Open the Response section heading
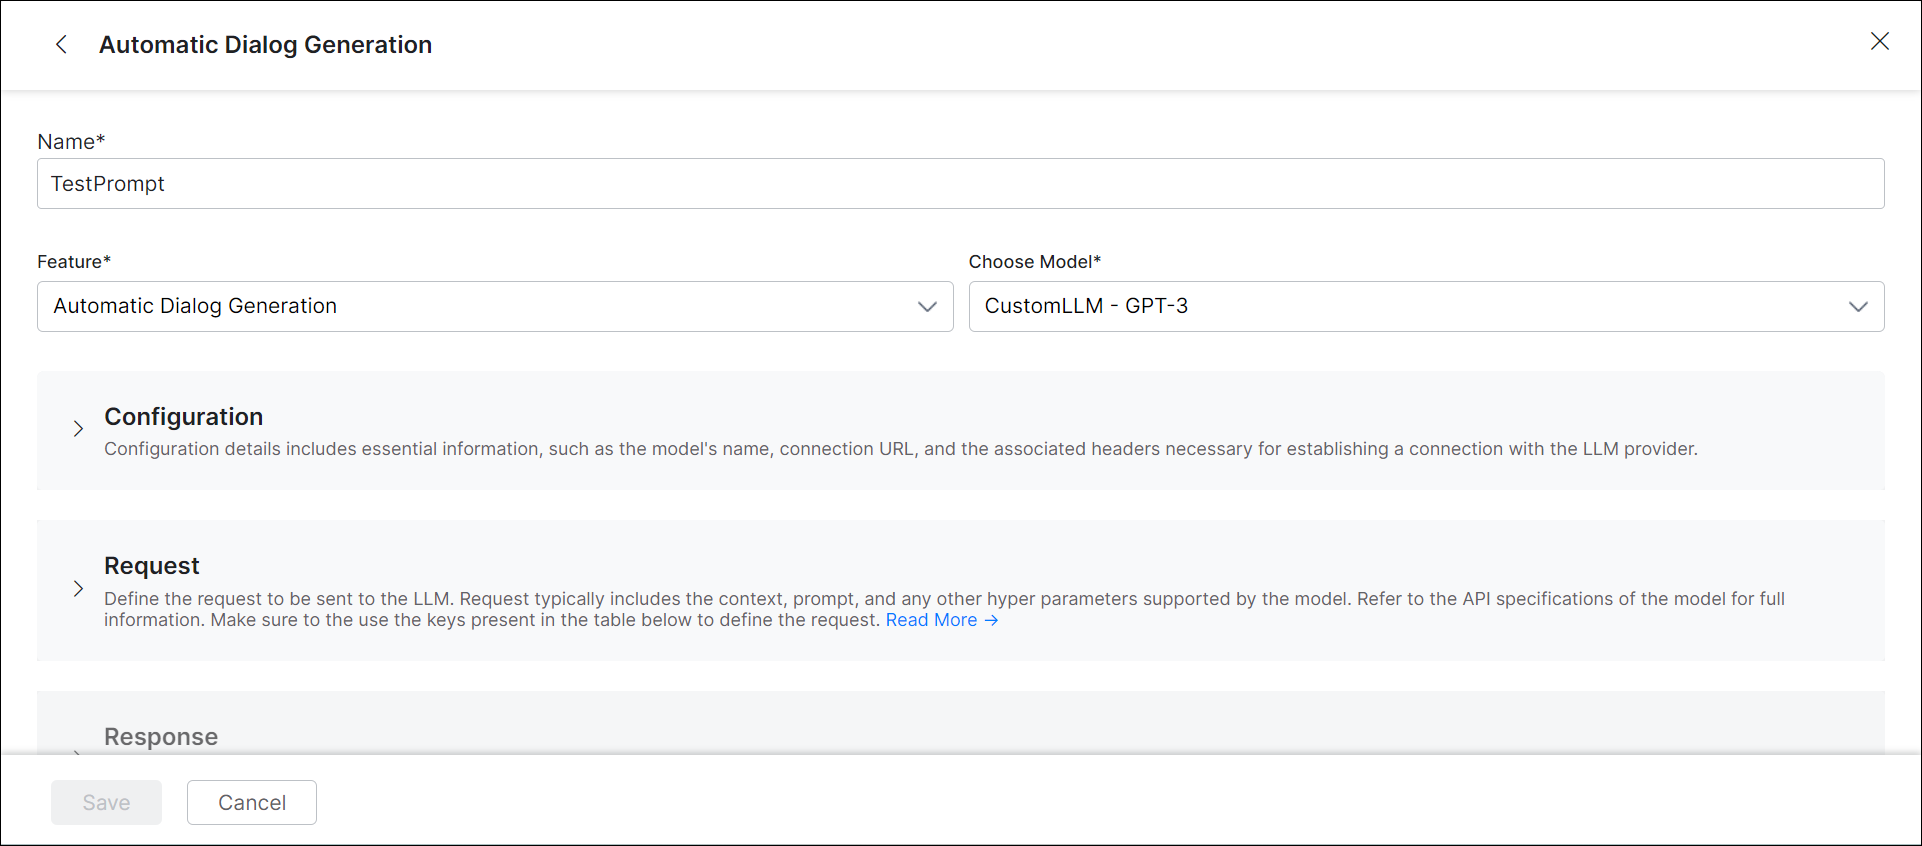 161,737
